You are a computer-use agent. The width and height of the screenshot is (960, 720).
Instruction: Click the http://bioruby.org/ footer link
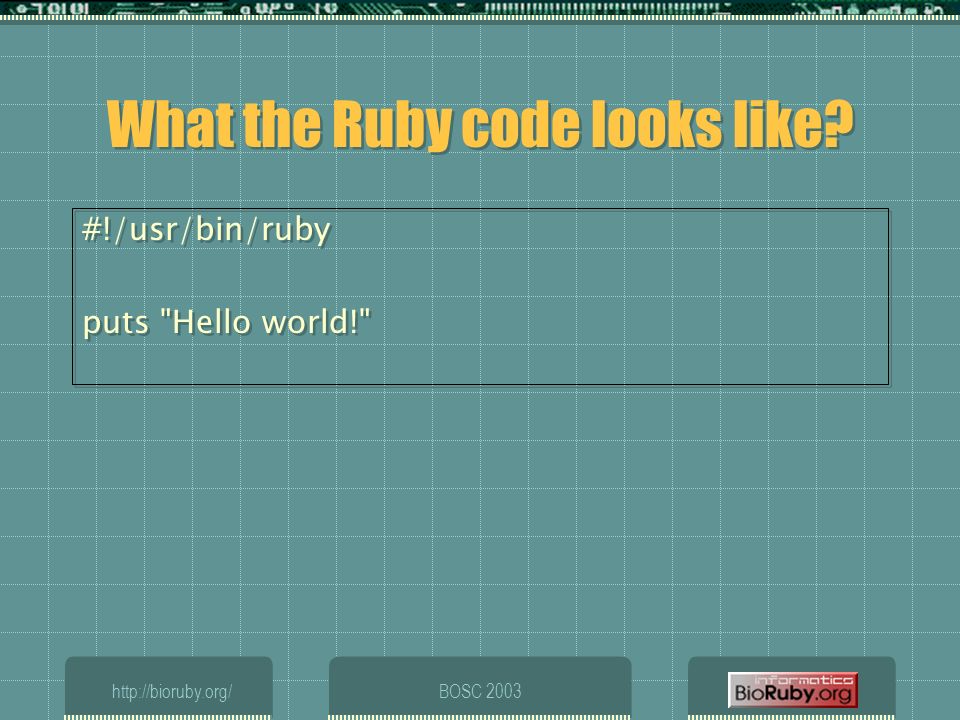point(171,692)
